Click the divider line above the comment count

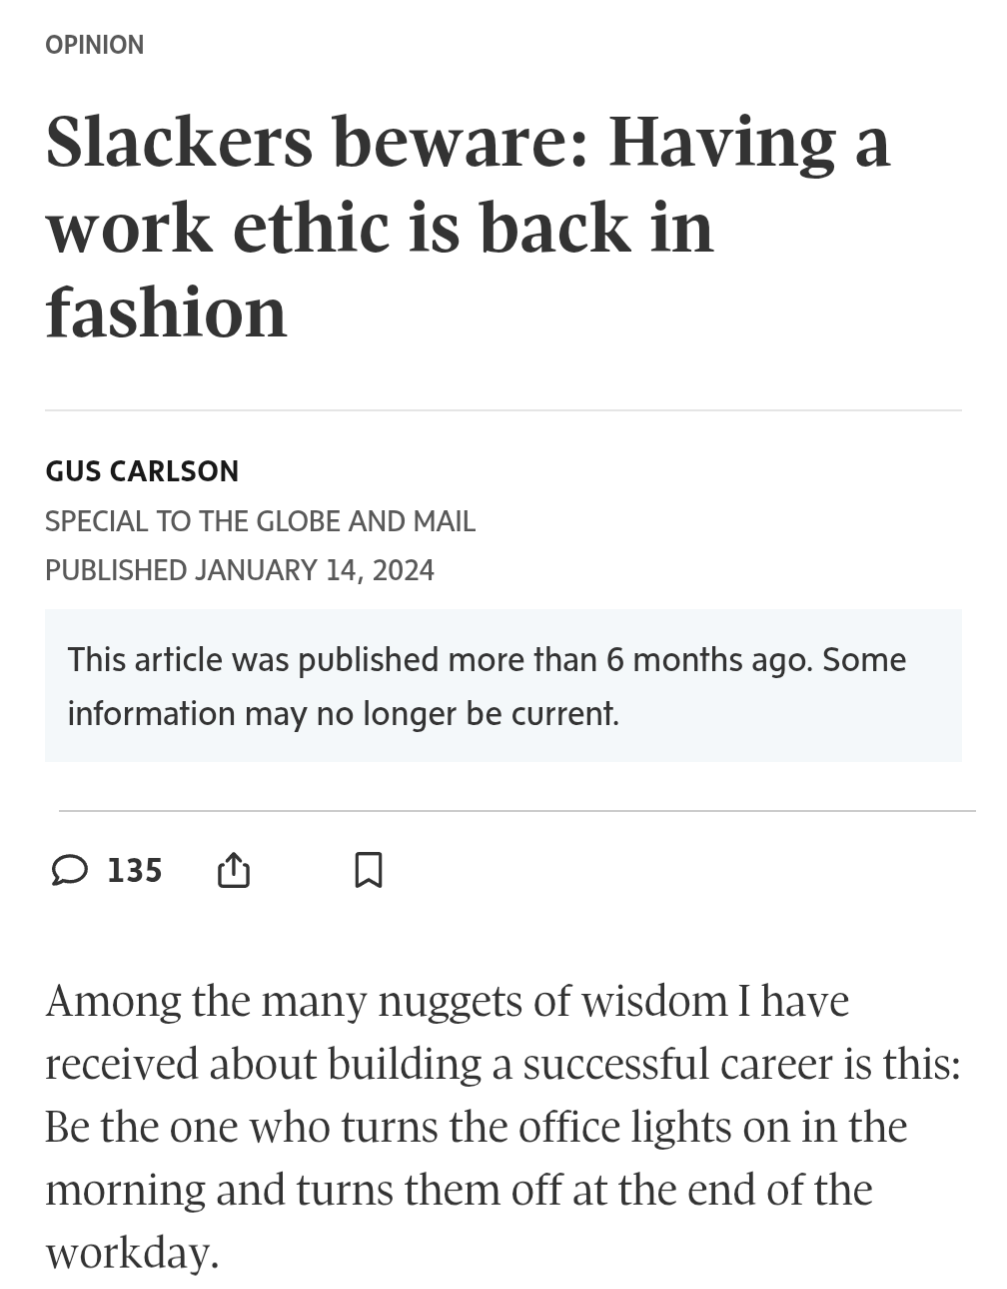tap(517, 811)
